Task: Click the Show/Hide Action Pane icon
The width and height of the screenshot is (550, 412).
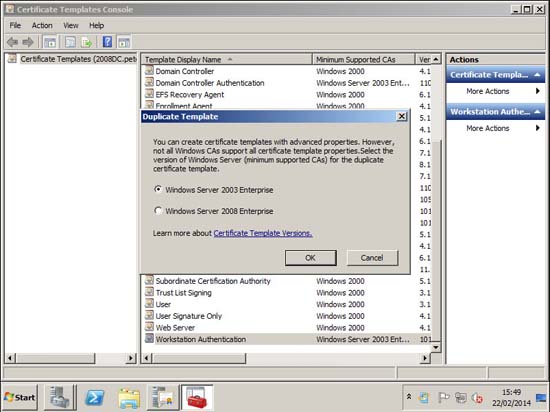Action: 124,42
